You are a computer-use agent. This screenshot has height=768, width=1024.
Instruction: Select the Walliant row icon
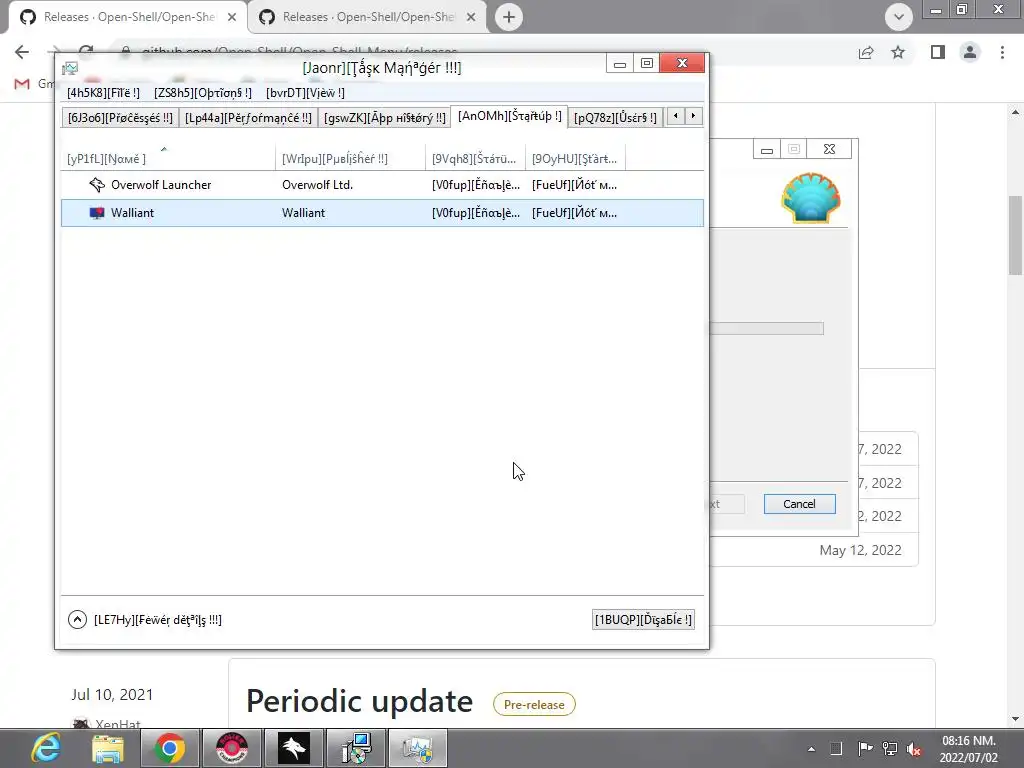(97, 213)
